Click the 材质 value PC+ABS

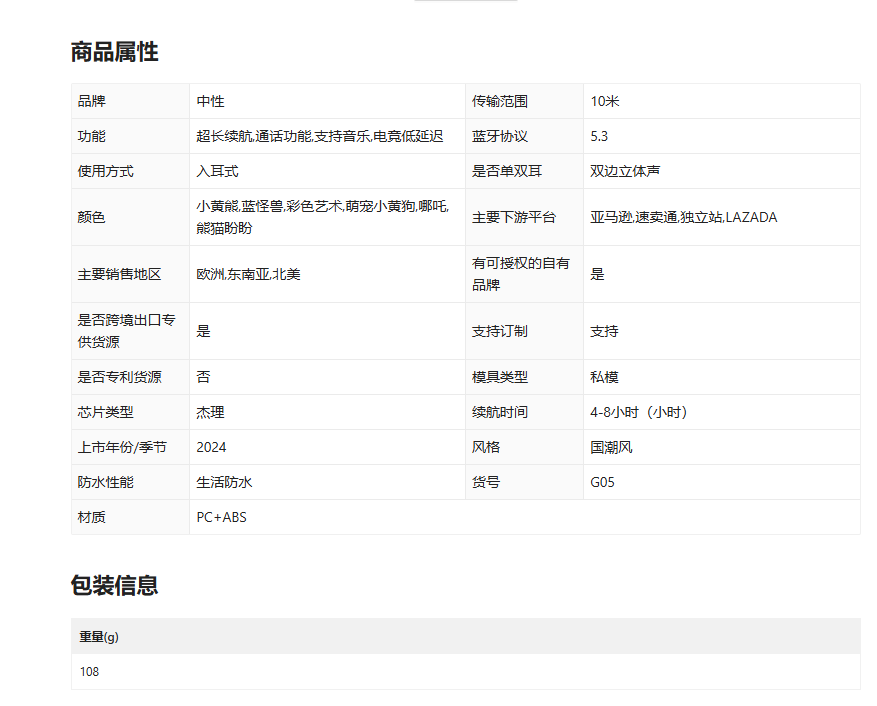point(221,517)
